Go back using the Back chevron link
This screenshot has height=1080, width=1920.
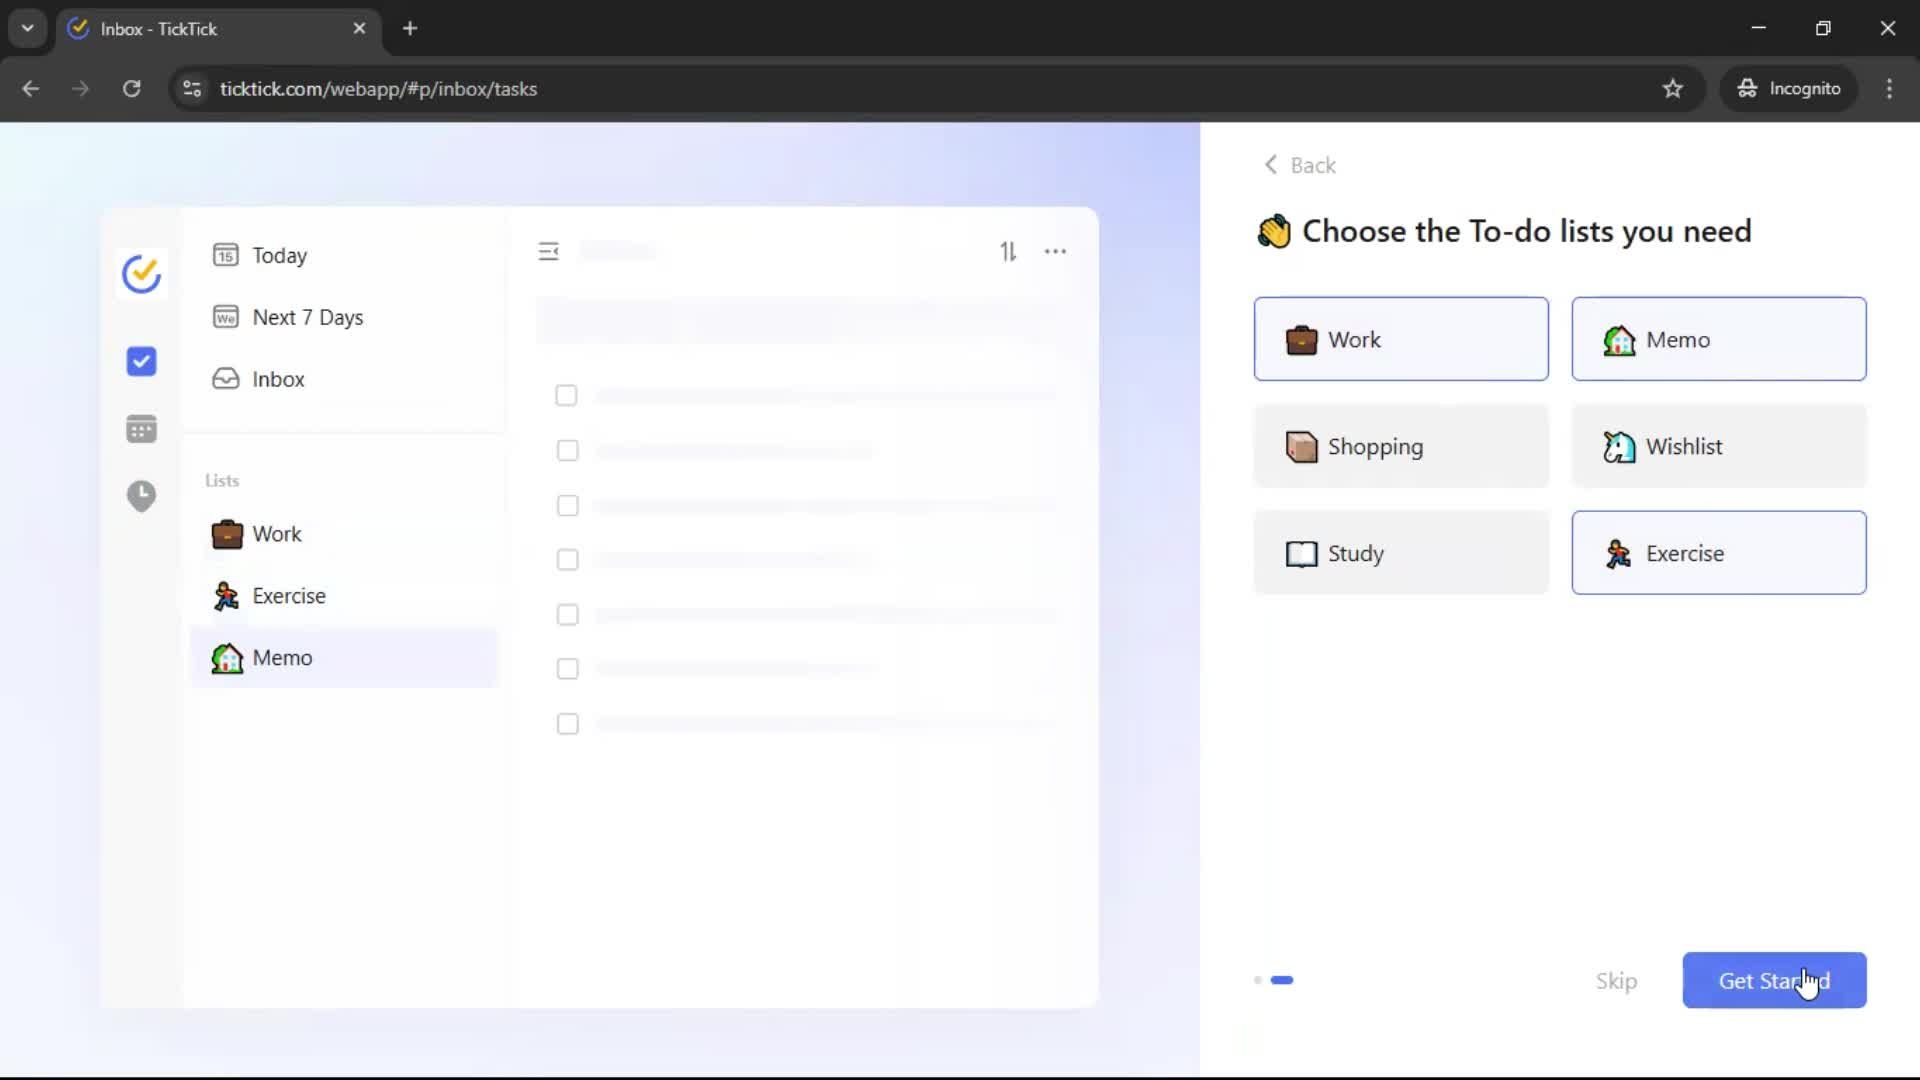click(x=1299, y=165)
